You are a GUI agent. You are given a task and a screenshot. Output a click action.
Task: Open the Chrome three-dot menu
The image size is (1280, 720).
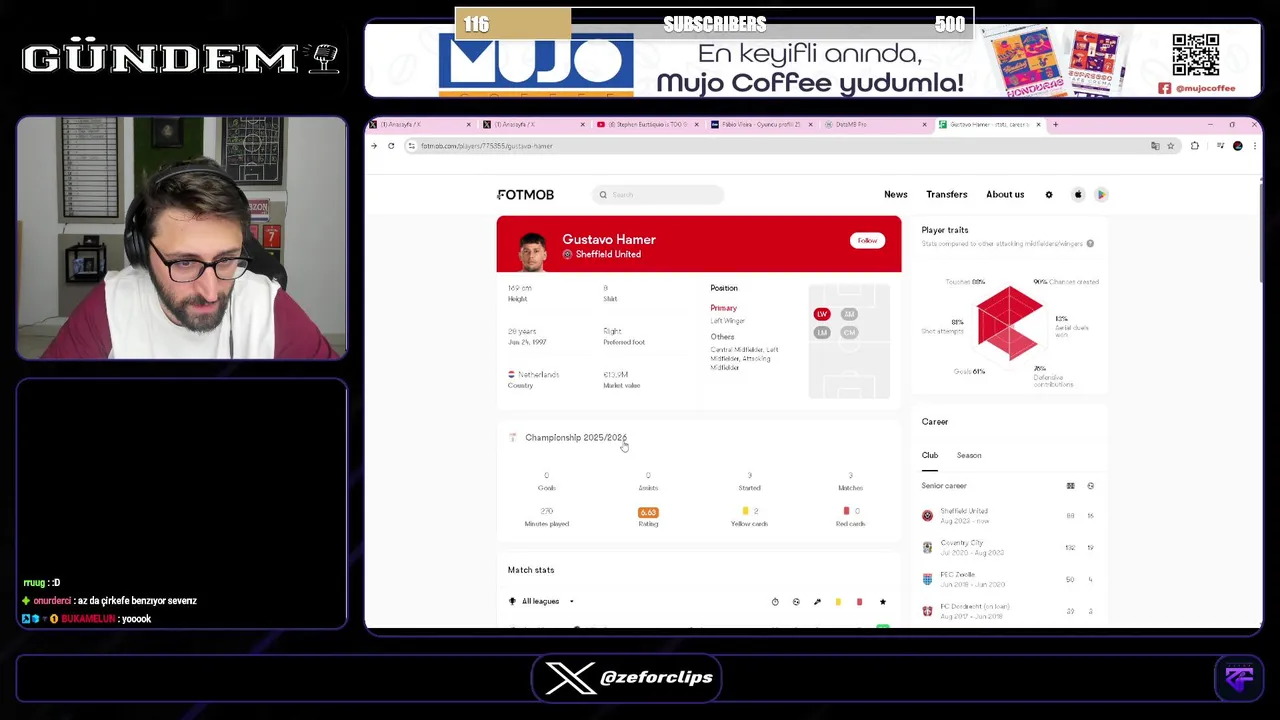point(1254,146)
